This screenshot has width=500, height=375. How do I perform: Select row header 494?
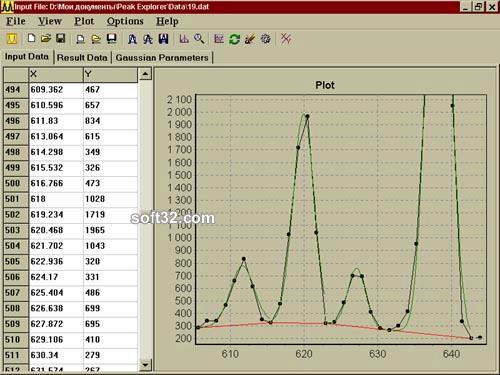click(x=16, y=90)
